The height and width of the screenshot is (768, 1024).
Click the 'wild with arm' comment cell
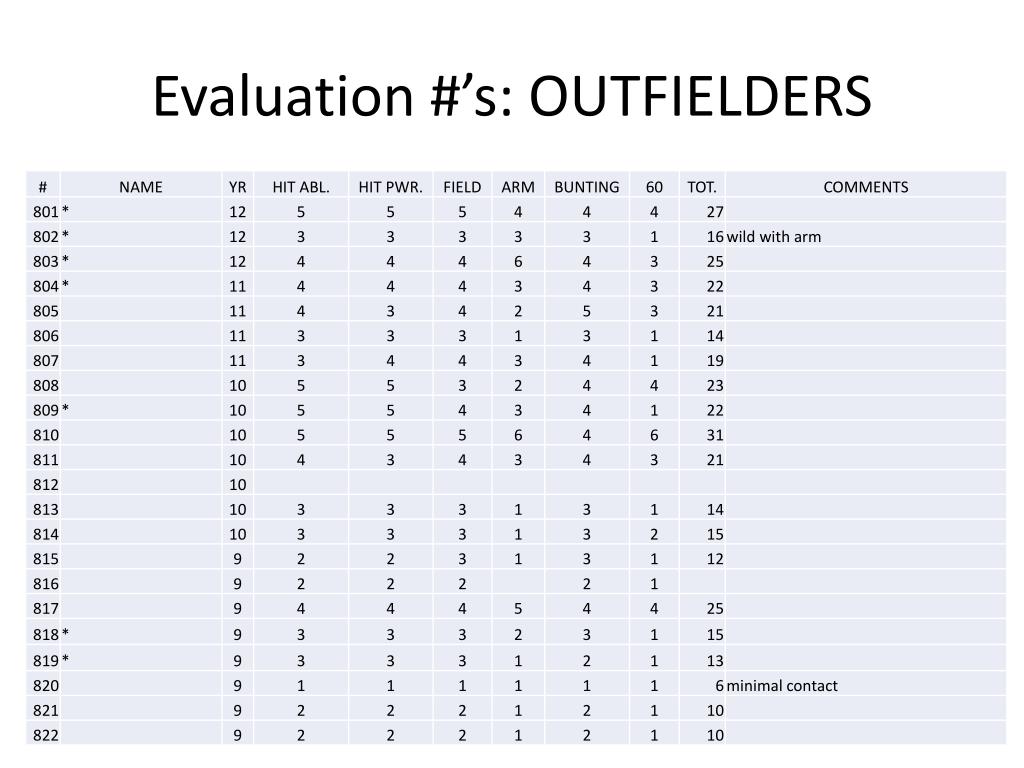click(x=865, y=236)
